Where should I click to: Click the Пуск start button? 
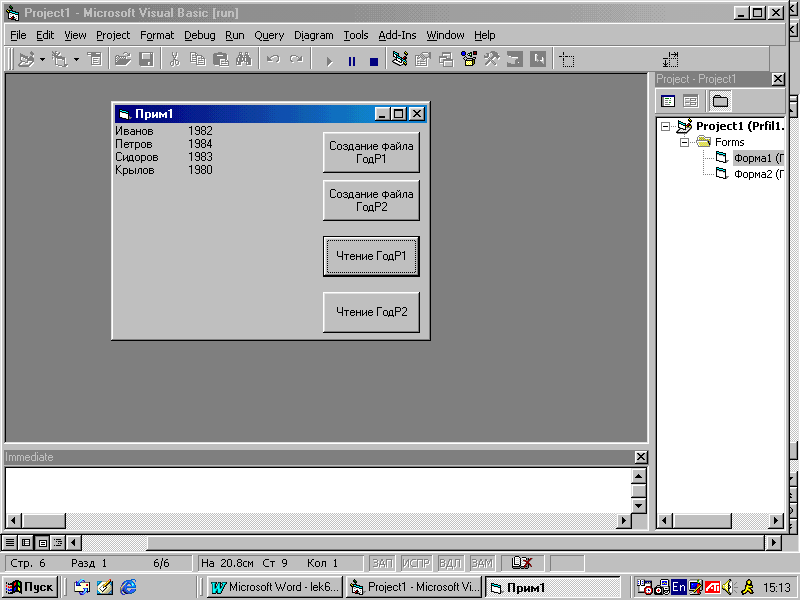tap(30, 587)
